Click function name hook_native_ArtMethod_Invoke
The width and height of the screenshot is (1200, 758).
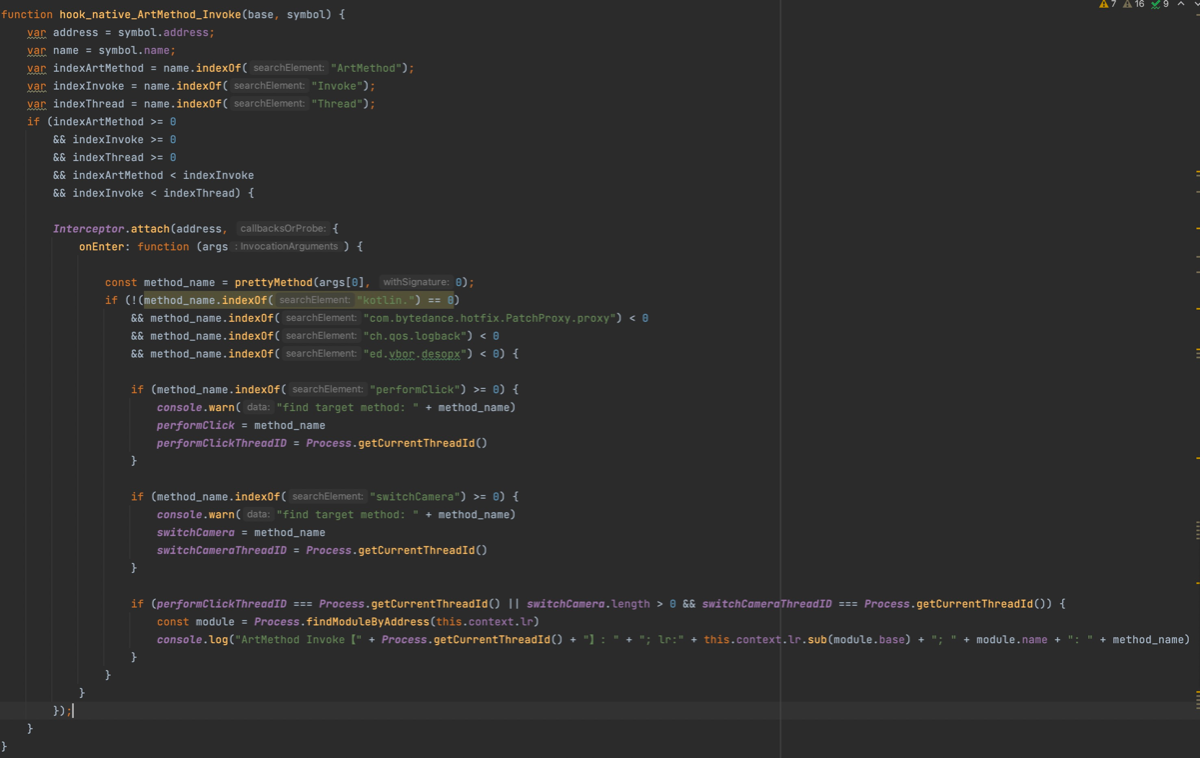pyautogui.click(x=150, y=15)
